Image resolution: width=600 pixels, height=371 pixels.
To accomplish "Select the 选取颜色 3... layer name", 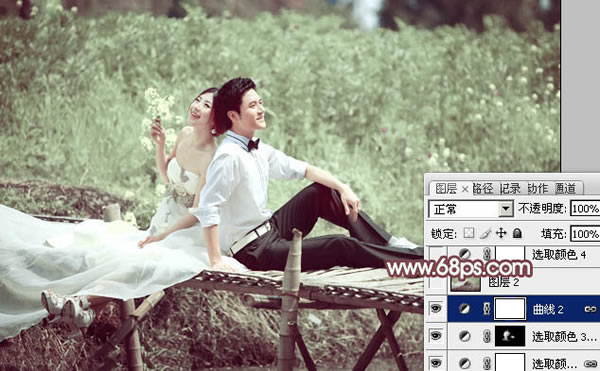I will (564, 337).
